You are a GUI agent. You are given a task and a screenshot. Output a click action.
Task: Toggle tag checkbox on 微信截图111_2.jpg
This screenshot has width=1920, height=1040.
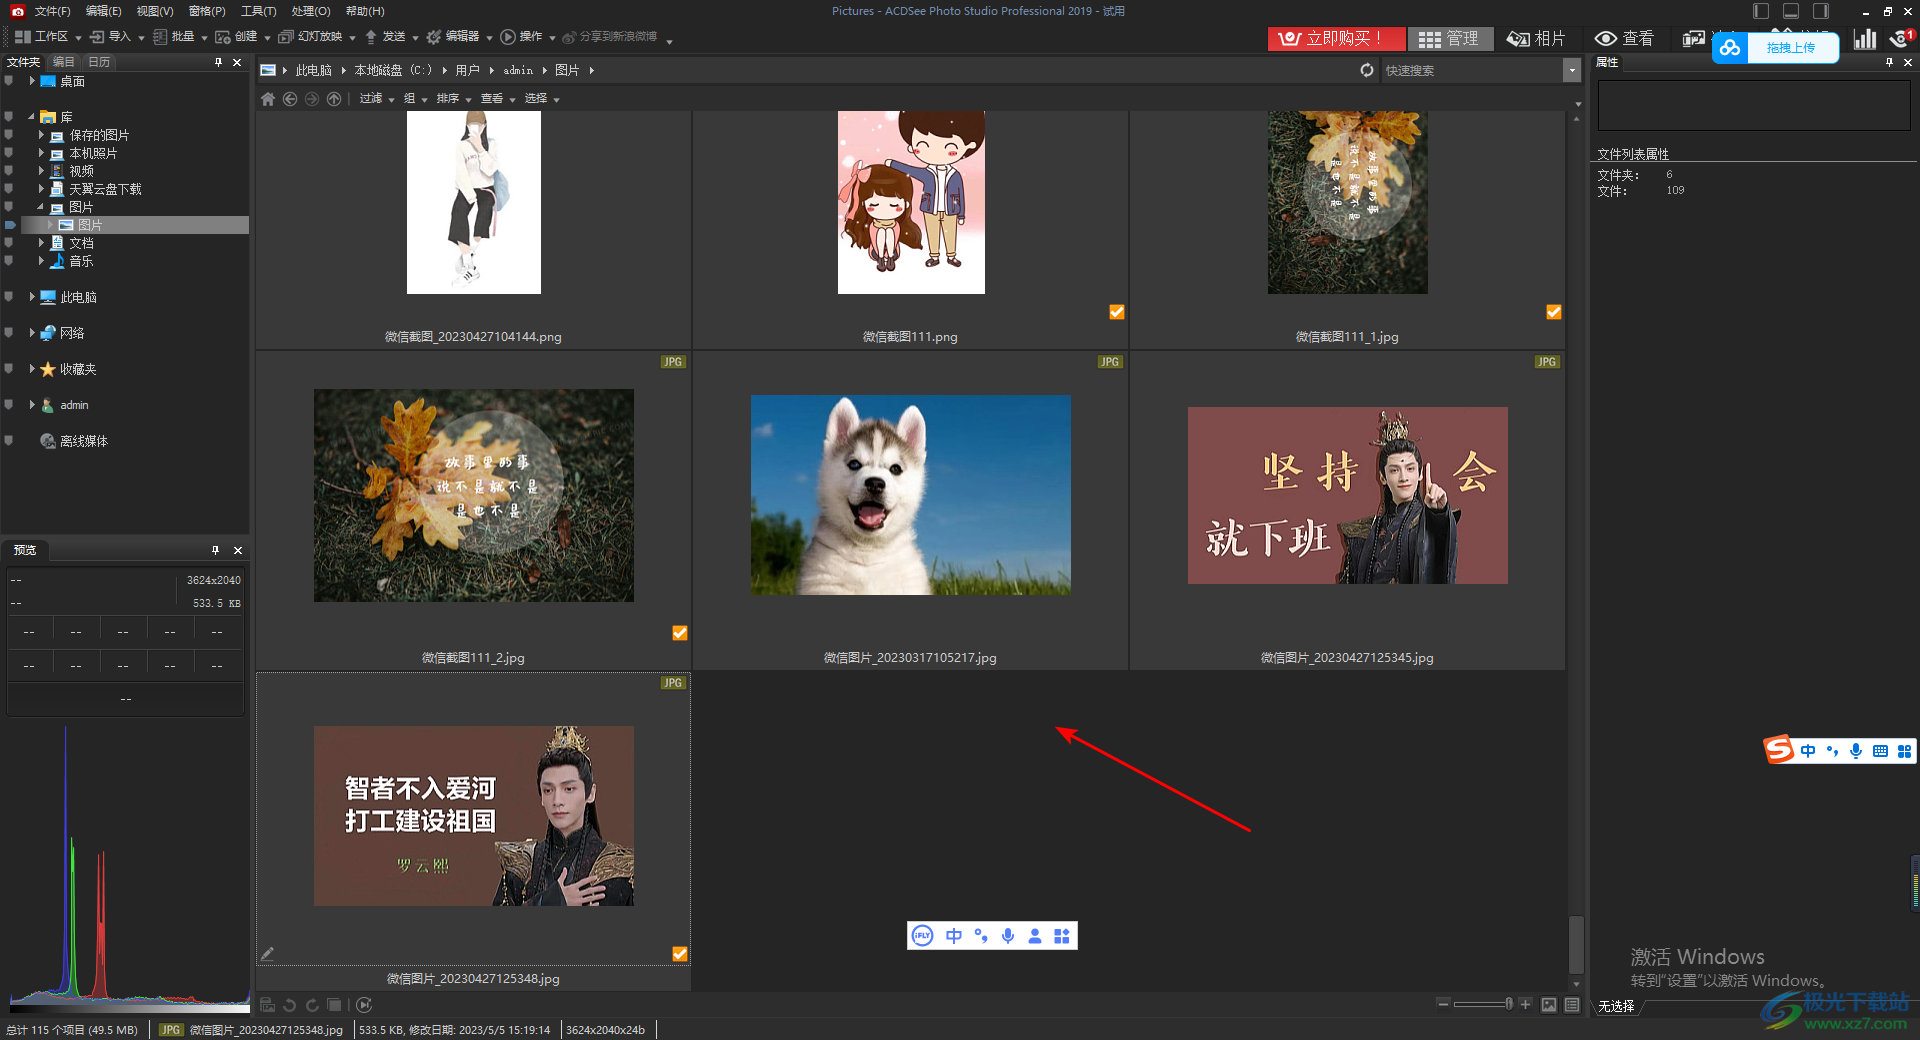(x=680, y=633)
